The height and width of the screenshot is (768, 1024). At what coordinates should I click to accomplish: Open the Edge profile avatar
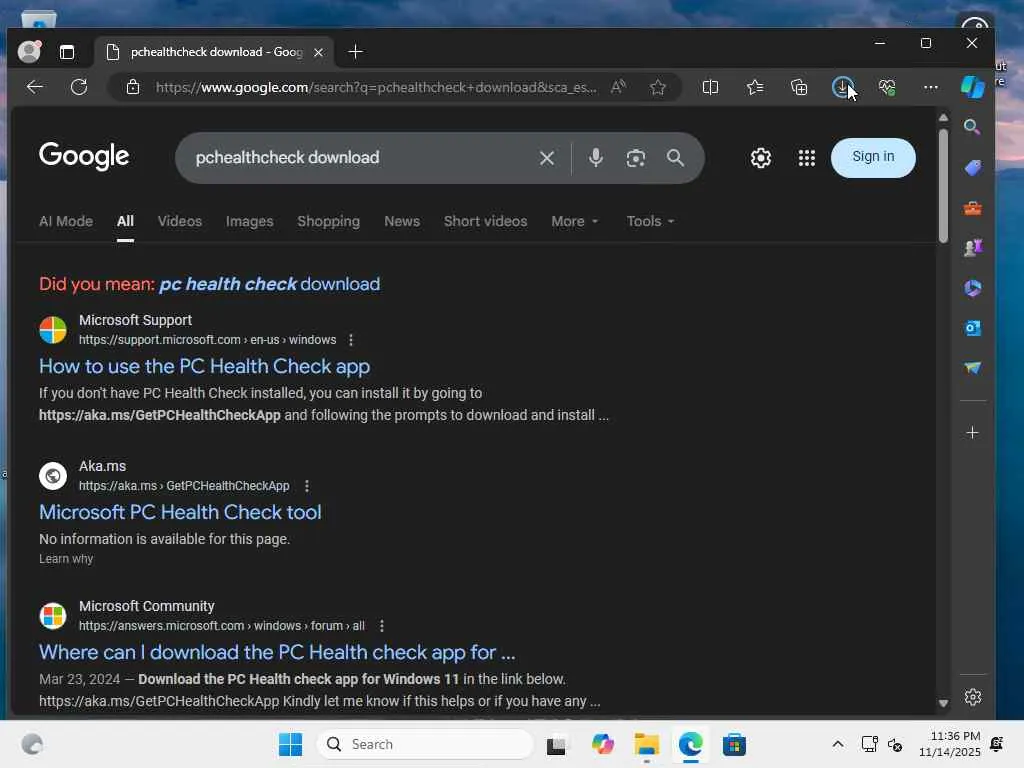coord(29,52)
